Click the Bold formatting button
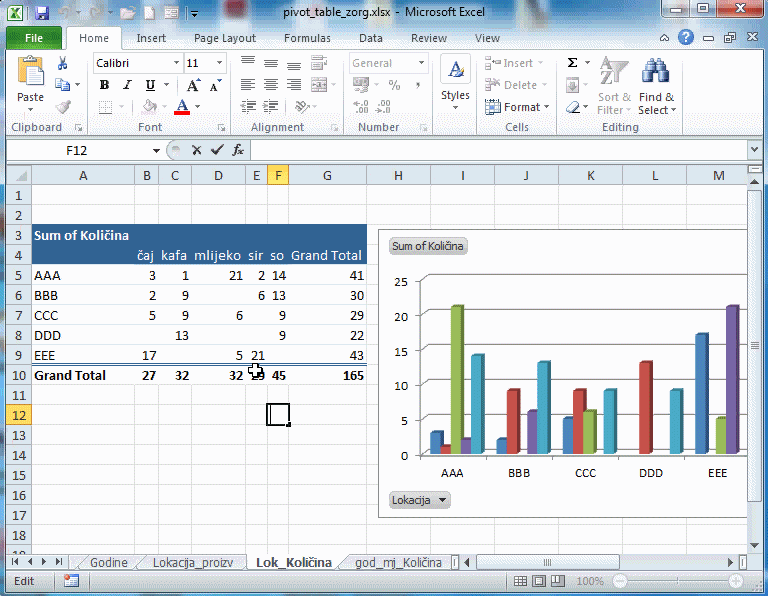Viewport: 768px width, 596px height. [104, 85]
